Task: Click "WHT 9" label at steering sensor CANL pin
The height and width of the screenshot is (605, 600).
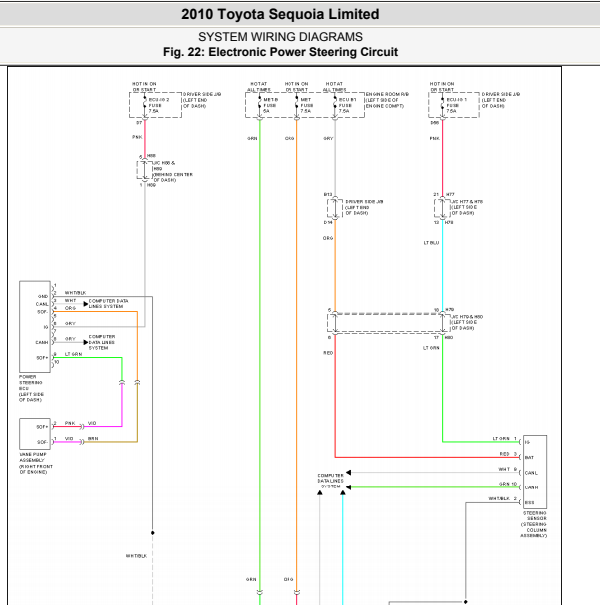Action: (507, 469)
